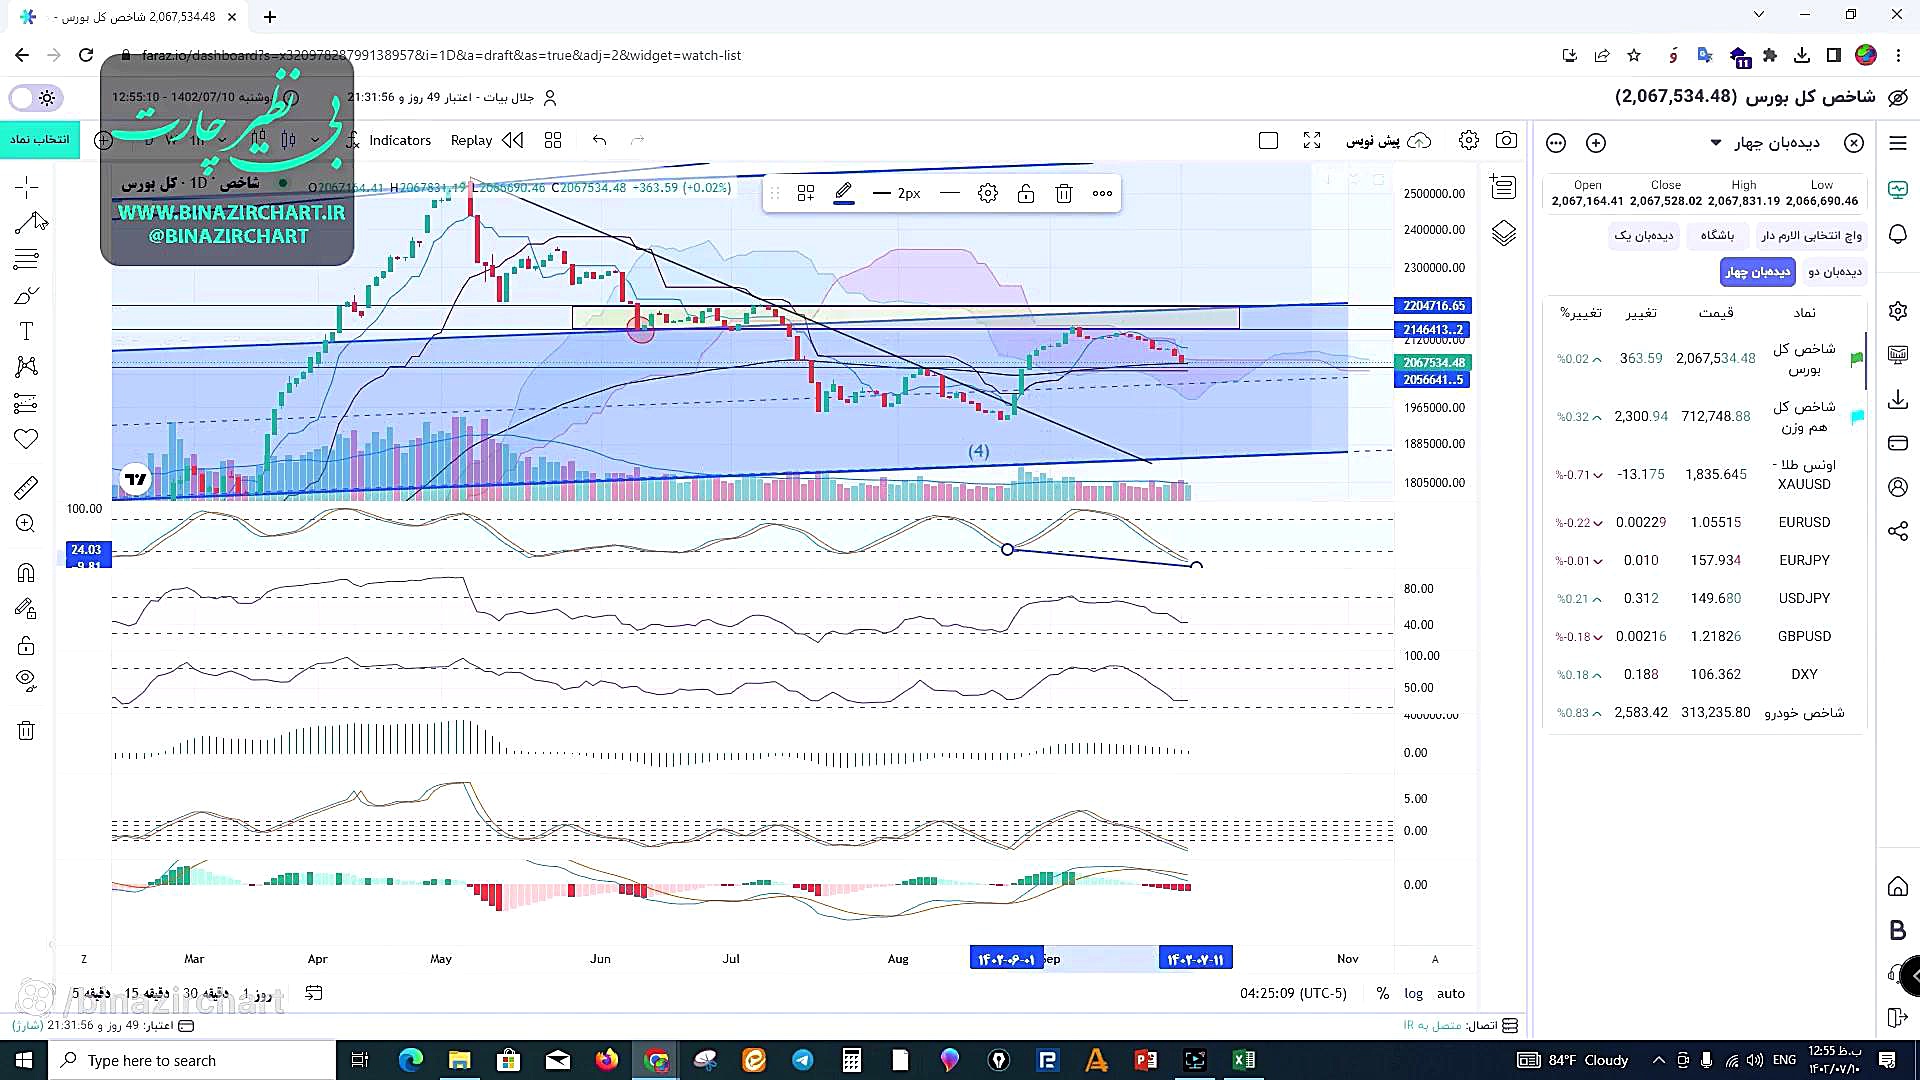1920x1080 pixels.
Task: Click the green symbol selection button
Action: [x=40, y=140]
